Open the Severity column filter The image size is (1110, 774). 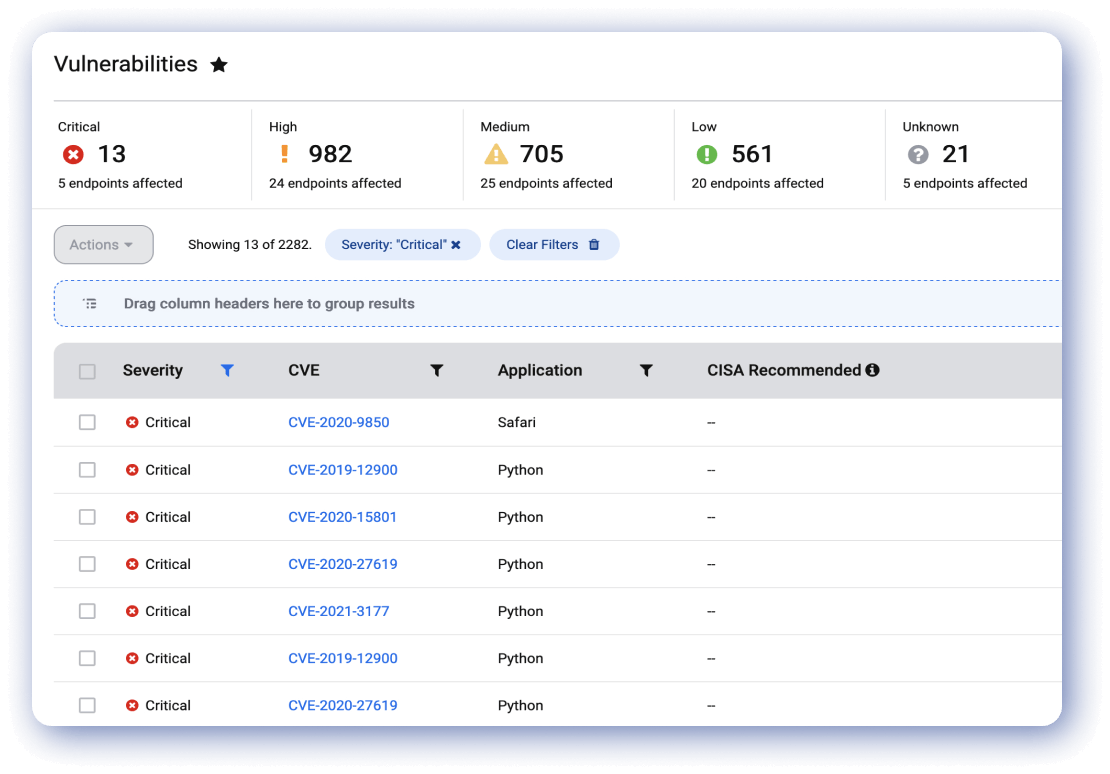[x=227, y=370]
